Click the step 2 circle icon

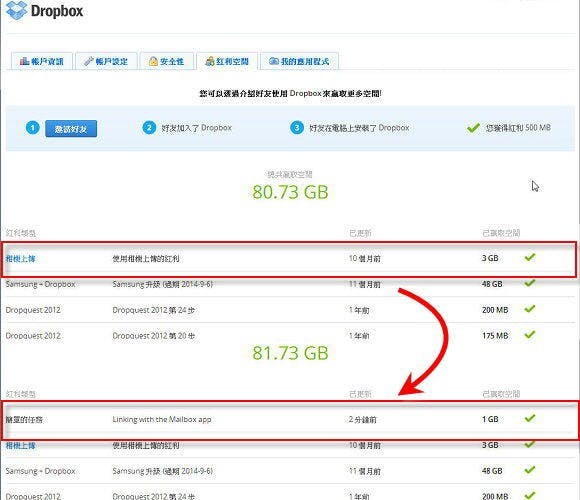149,128
